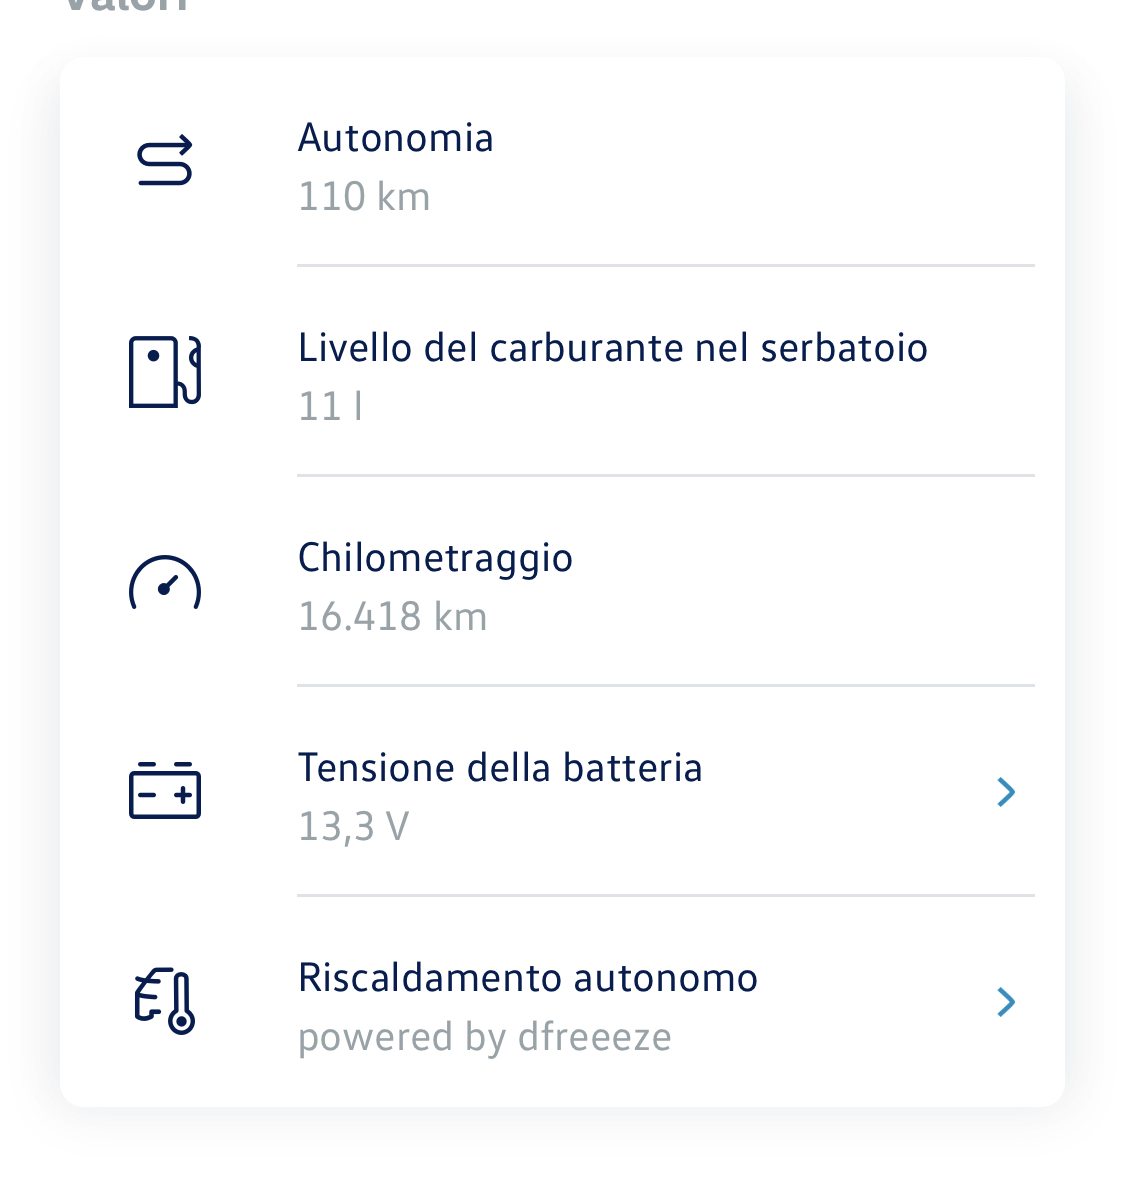Open Tensione della batteria details
1125x1188 pixels.
click(x=562, y=792)
